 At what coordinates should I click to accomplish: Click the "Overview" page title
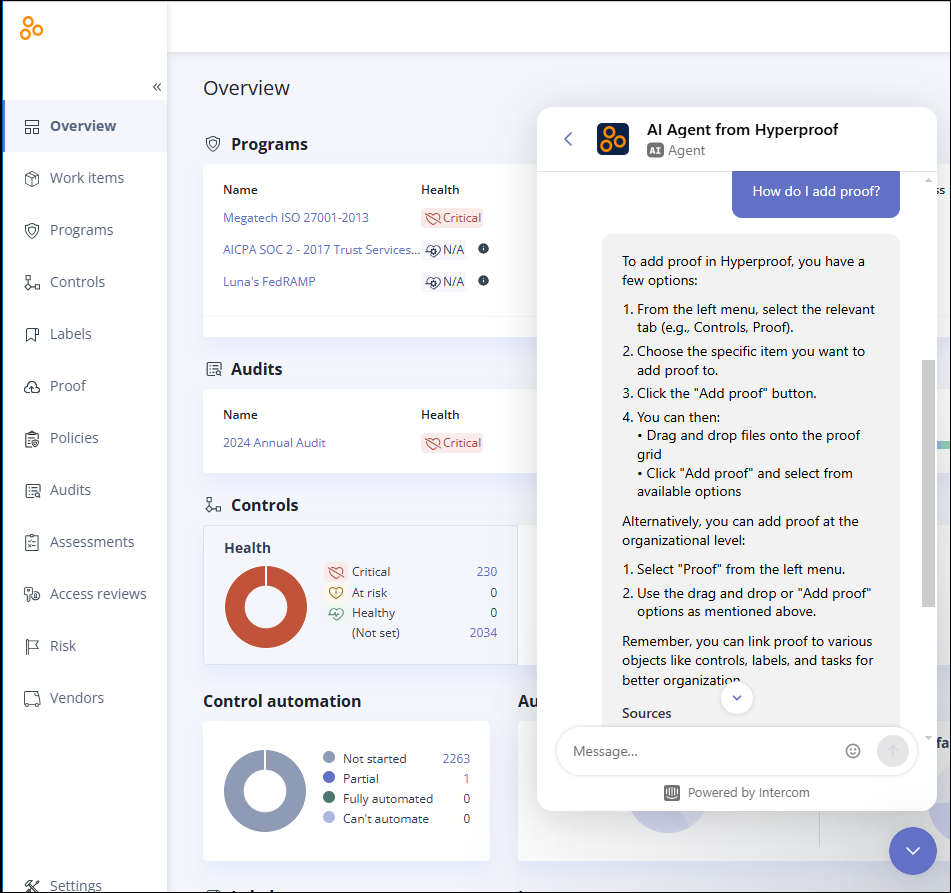246,88
